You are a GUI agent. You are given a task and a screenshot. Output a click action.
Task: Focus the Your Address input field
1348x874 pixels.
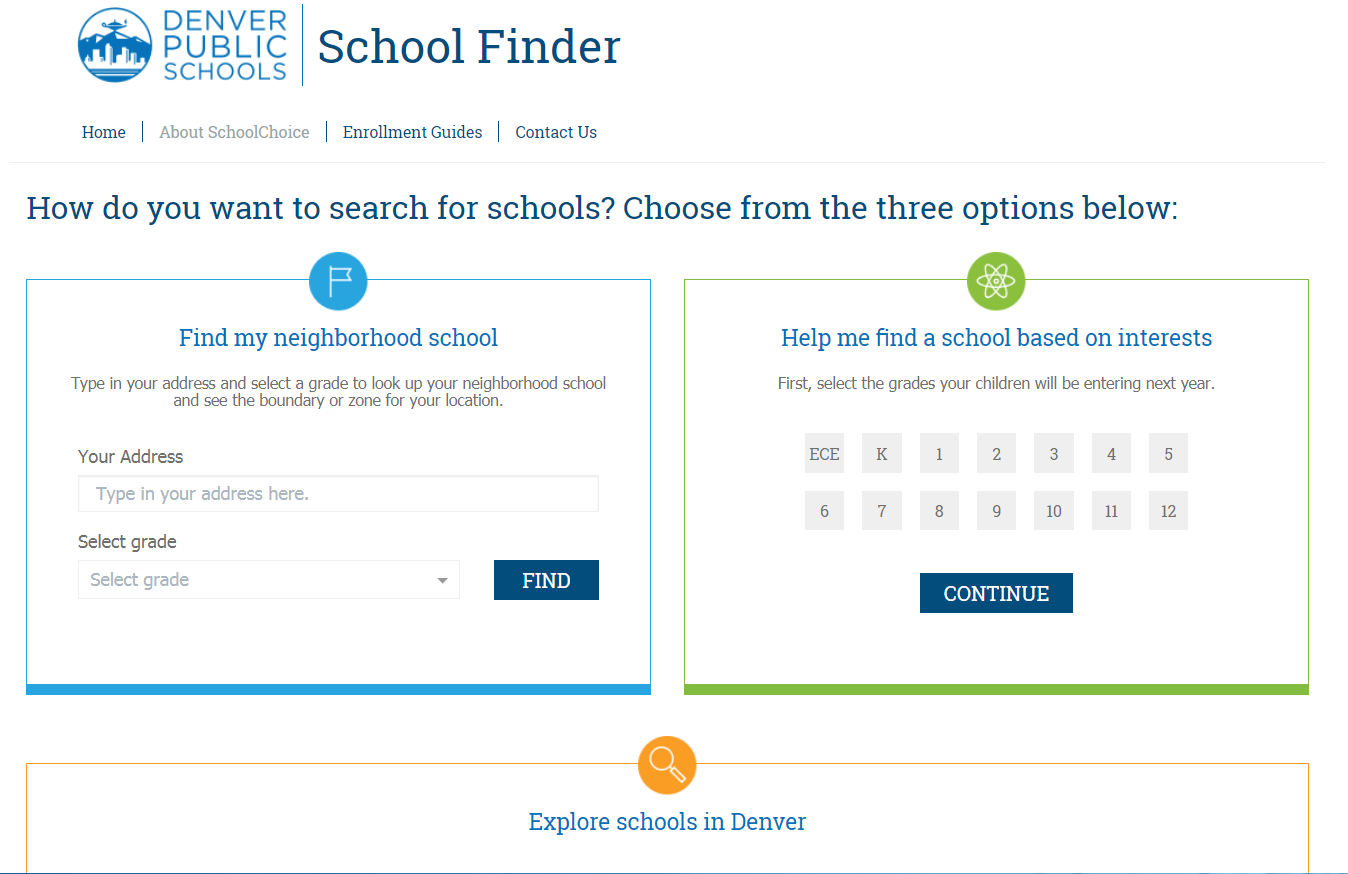point(338,494)
